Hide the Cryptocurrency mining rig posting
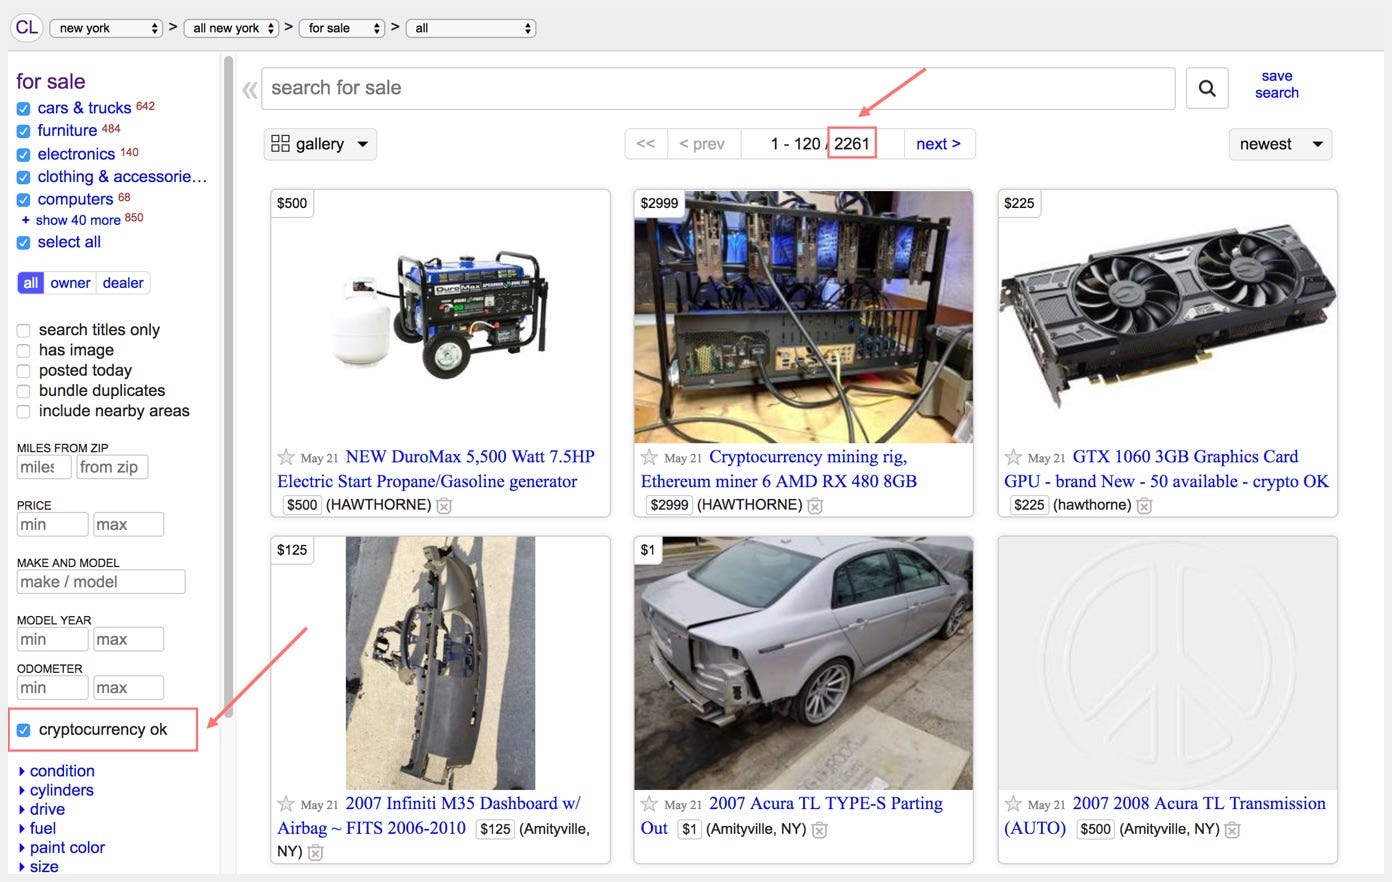This screenshot has height=882, width=1392. pos(815,506)
